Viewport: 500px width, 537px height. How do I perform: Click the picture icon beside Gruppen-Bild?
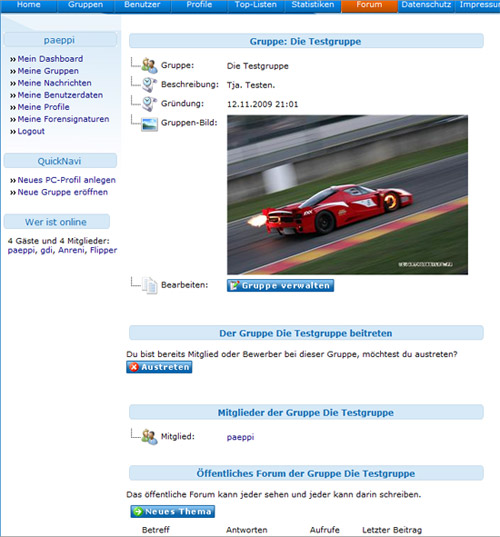coord(150,124)
